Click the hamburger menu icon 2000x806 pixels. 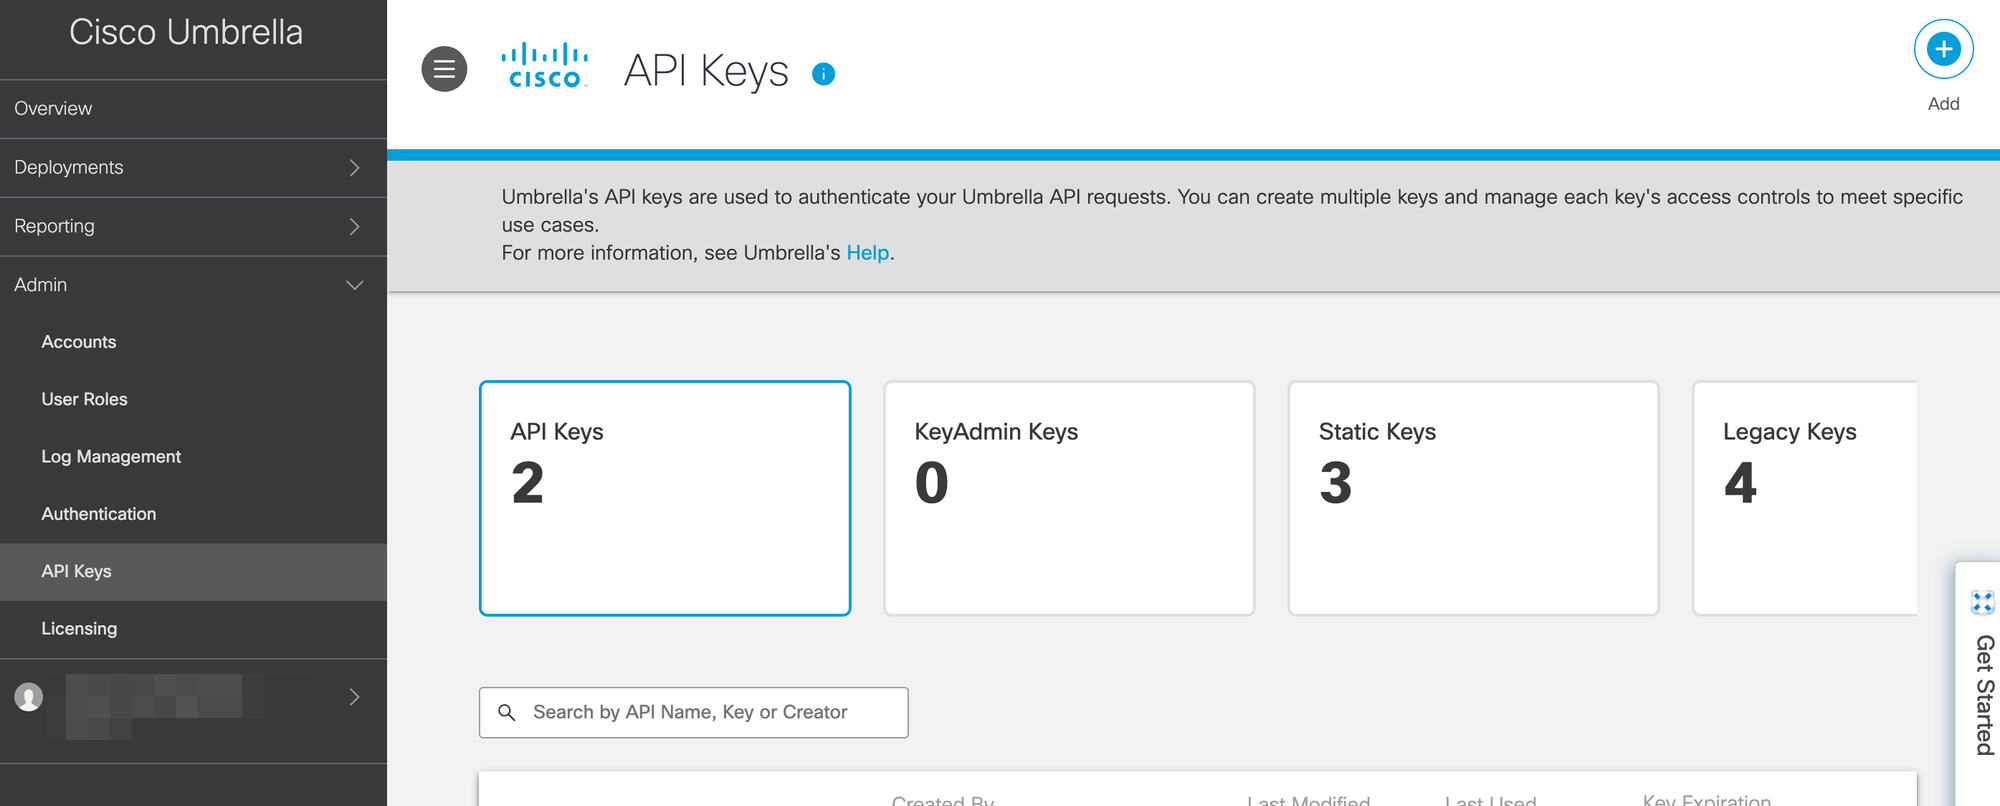pos(444,69)
